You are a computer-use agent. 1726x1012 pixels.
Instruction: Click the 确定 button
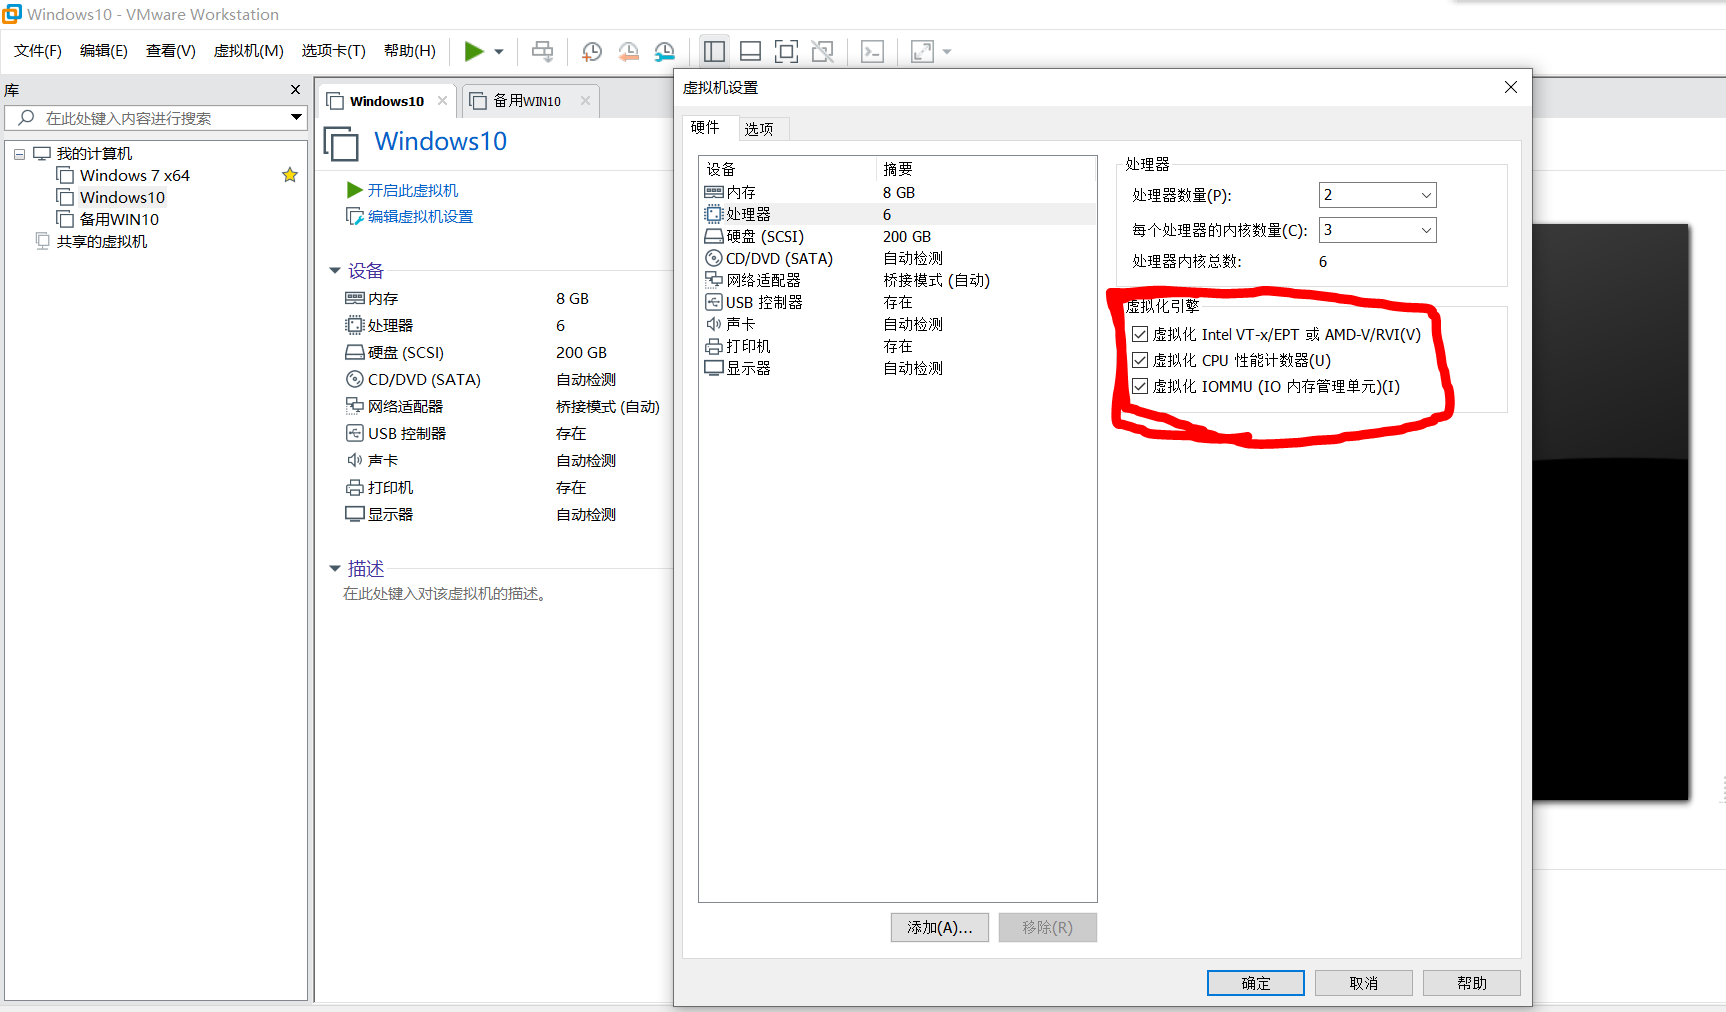(1255, 983)
